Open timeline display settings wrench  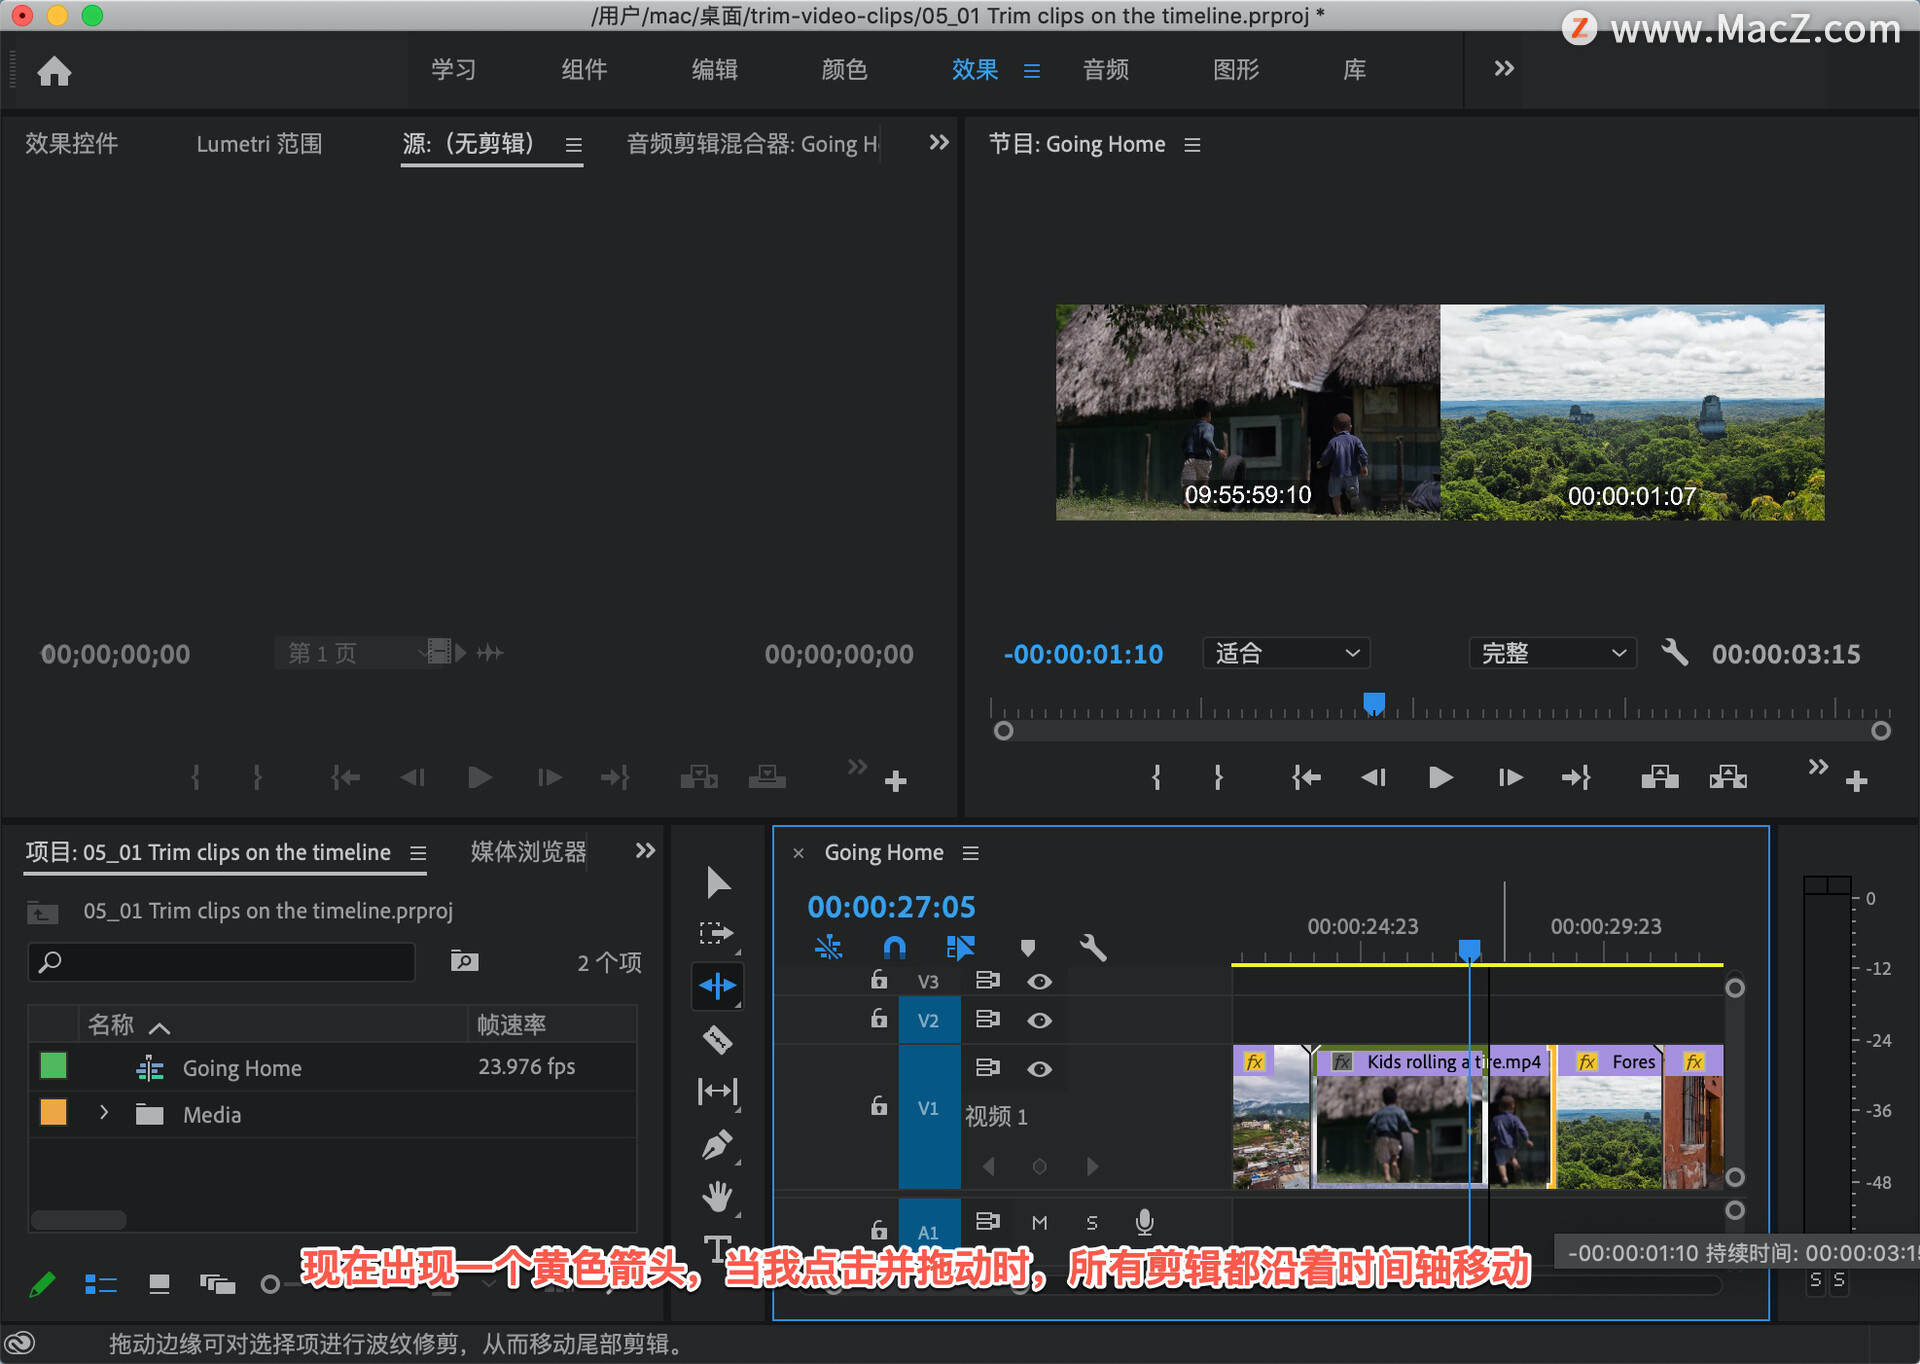pos(1092,948)
